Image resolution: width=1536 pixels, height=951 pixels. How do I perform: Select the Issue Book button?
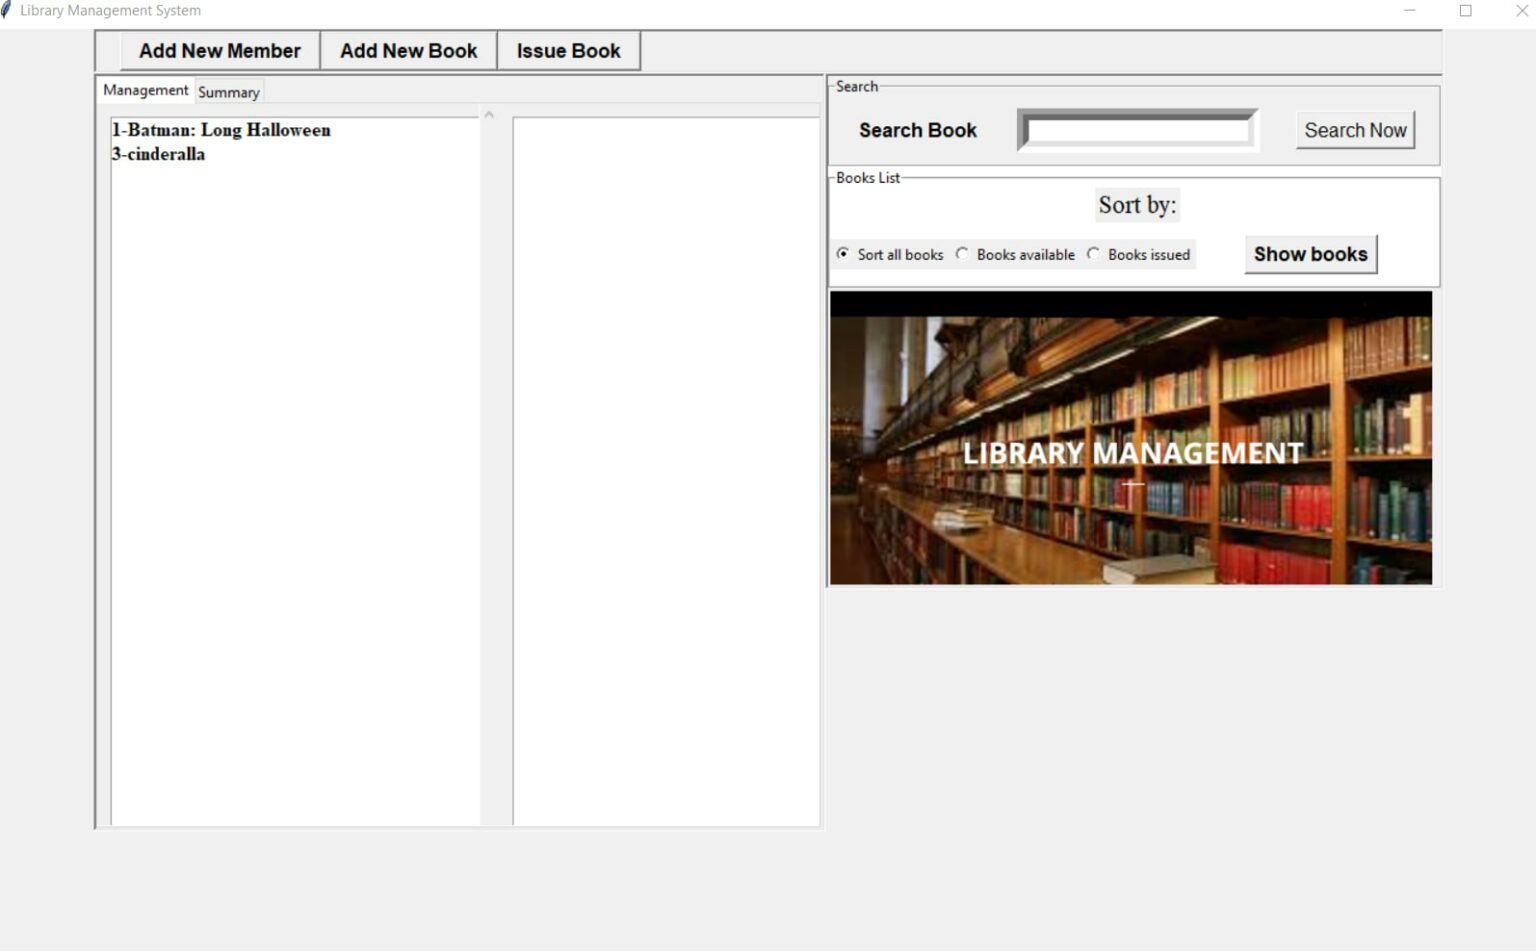569,51
